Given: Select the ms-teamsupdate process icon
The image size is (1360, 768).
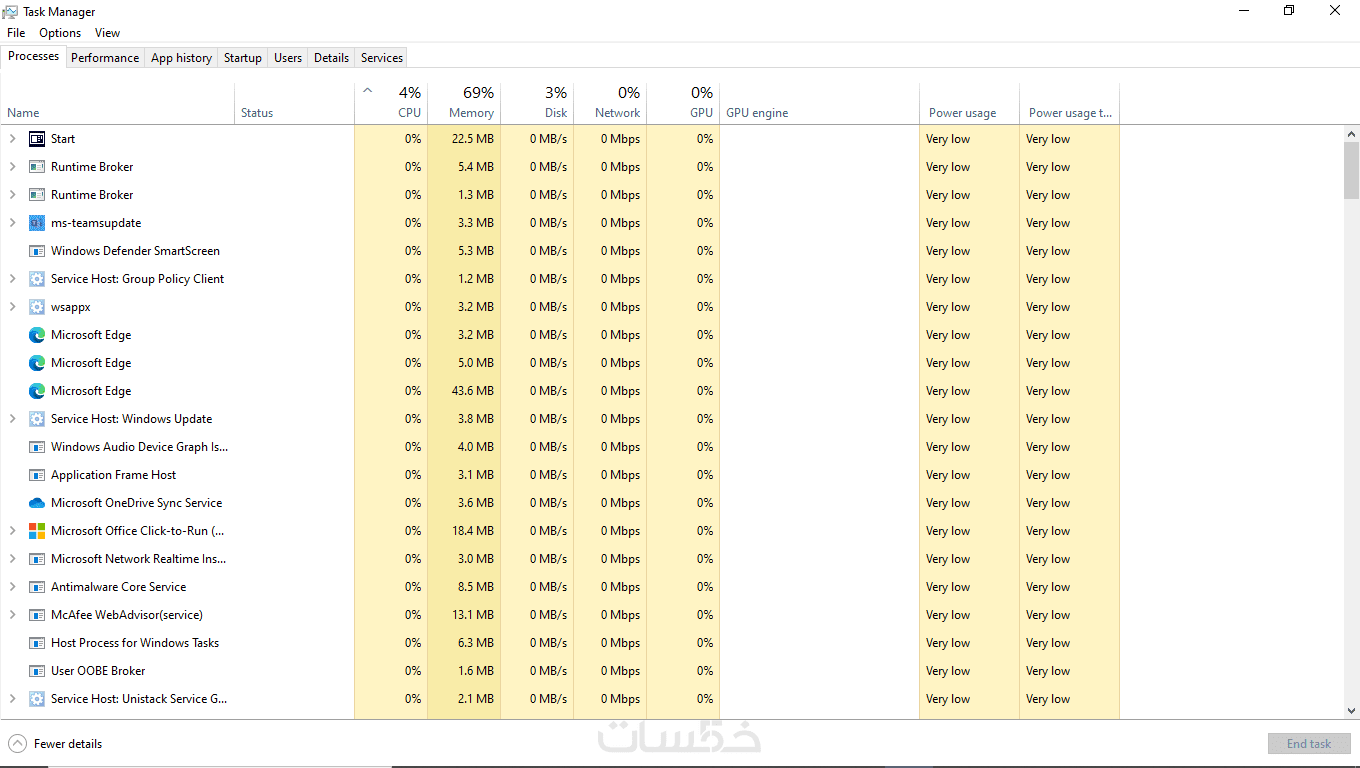Looking at the screenshot, I should click(37, 223).
